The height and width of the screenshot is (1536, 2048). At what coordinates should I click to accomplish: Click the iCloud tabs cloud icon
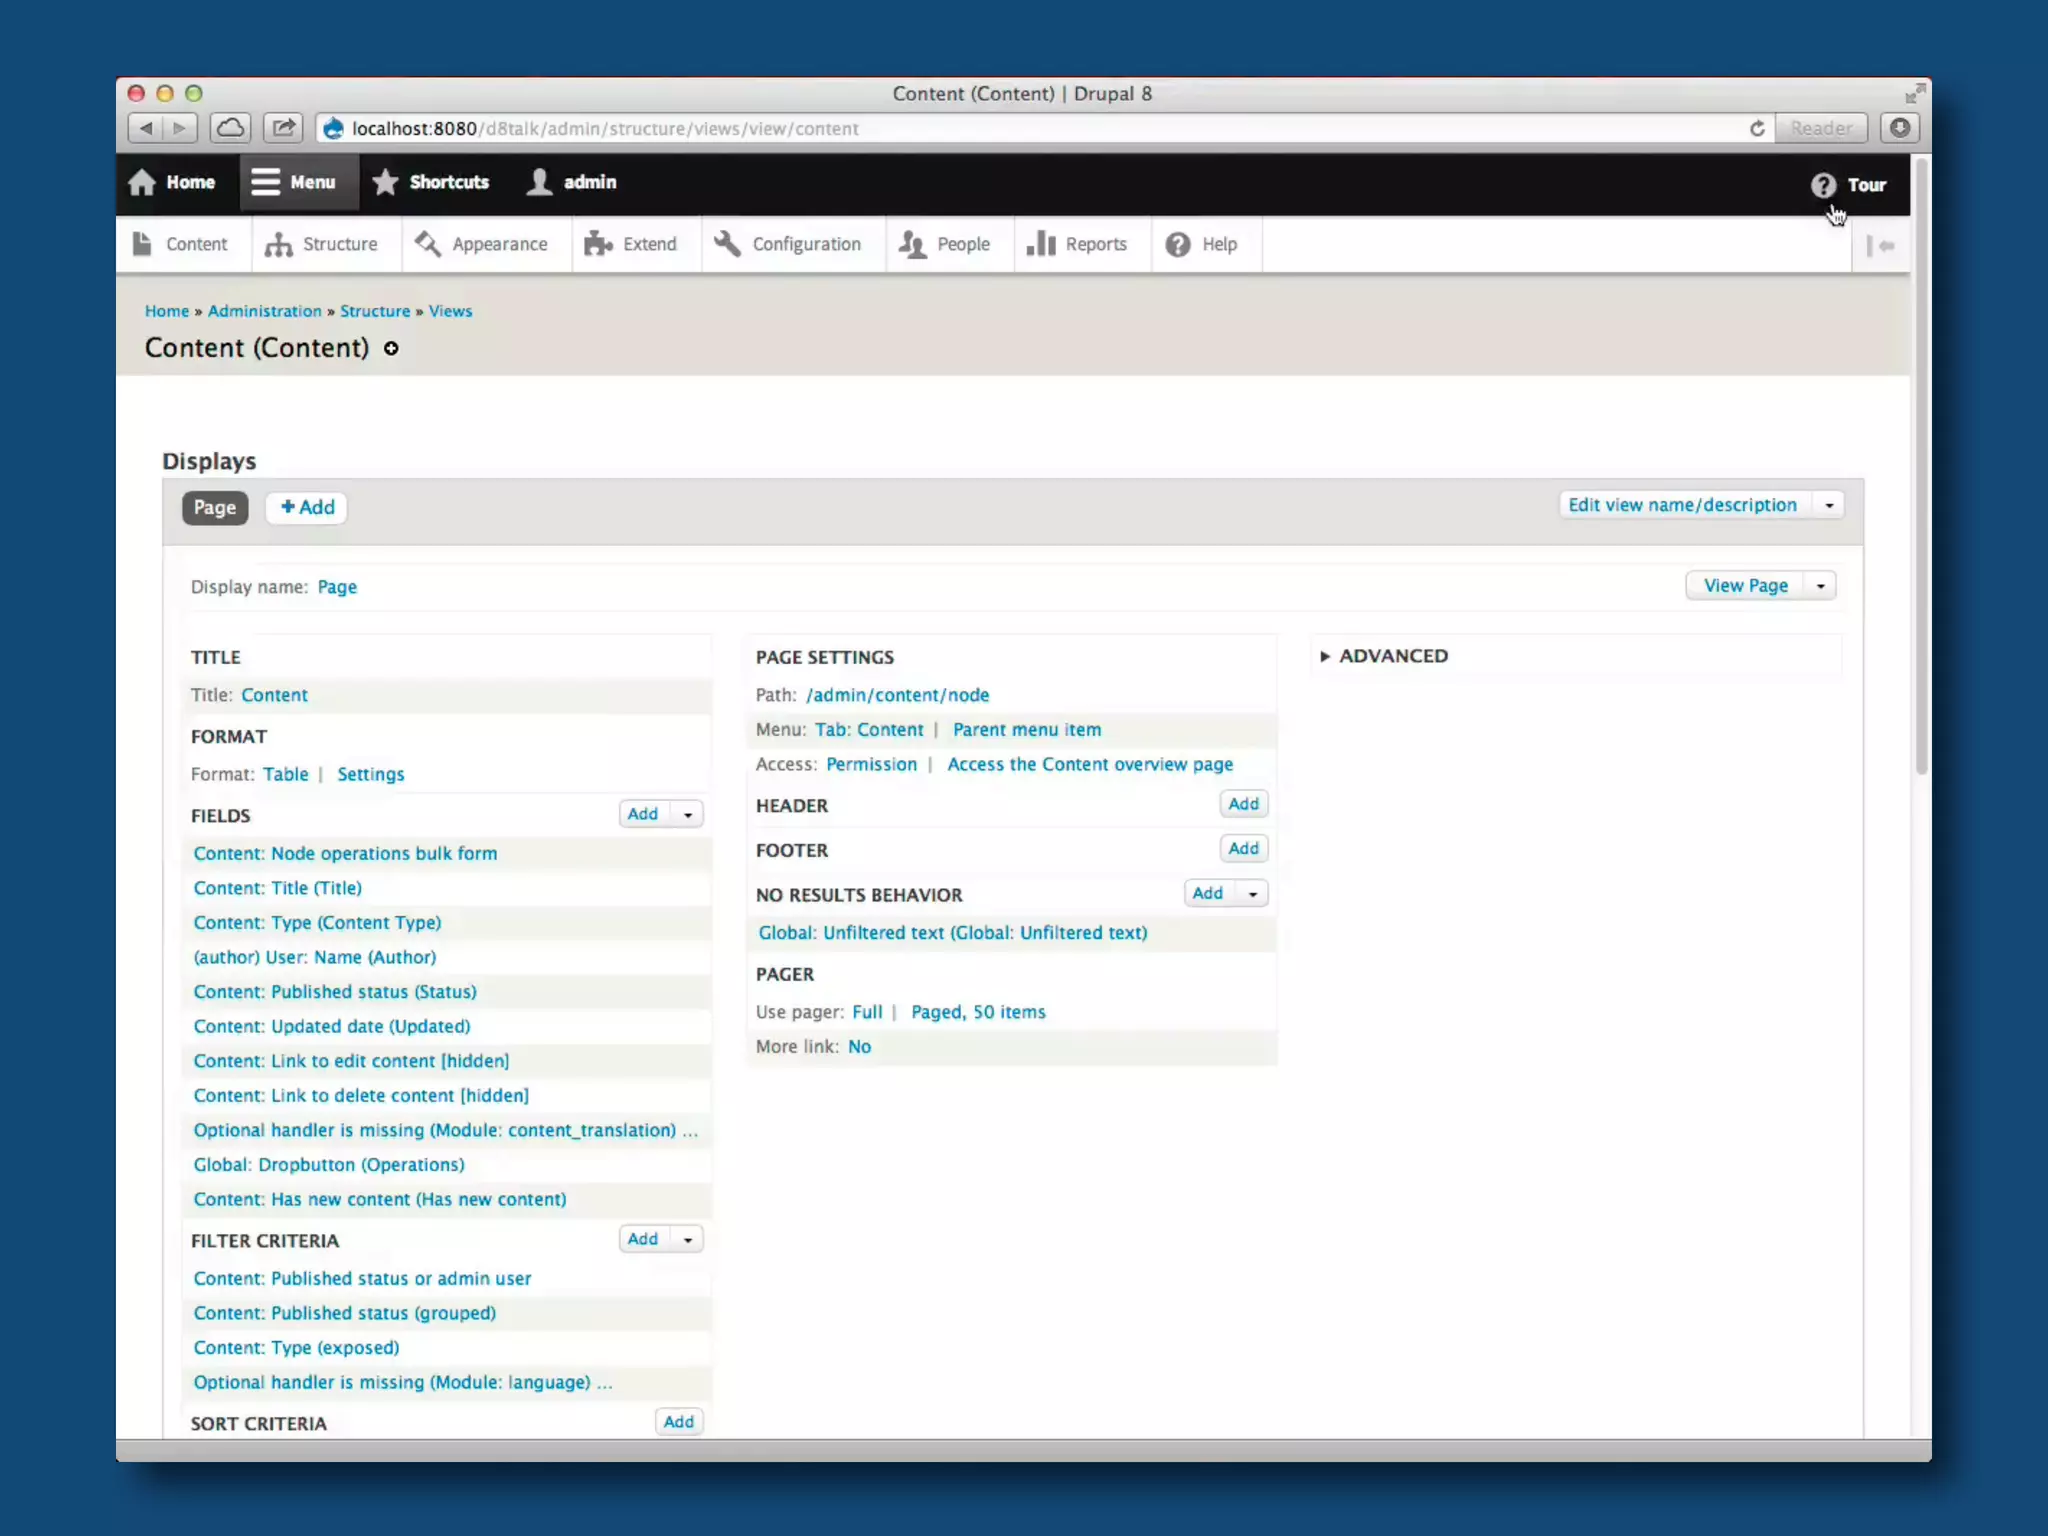click(230, 128)
